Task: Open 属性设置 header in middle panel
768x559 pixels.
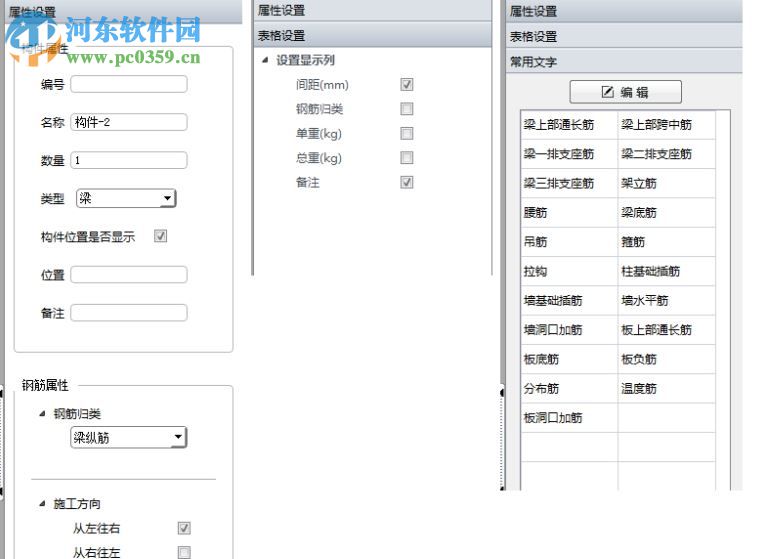Action: [373, 10]
